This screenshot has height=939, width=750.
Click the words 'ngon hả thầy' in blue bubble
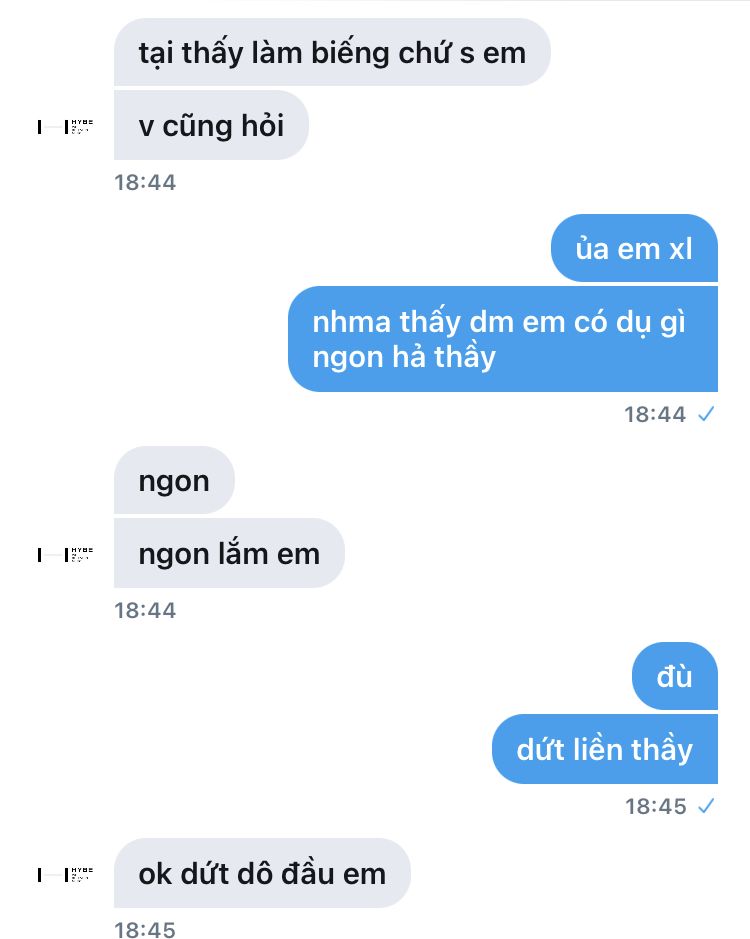404,358
